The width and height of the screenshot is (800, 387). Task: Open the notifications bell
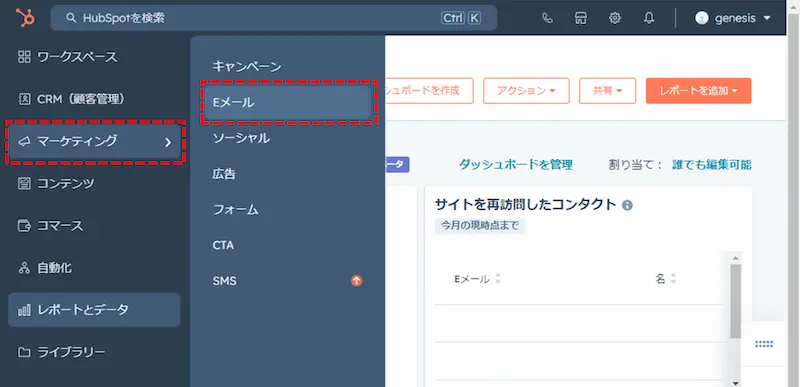[648, 18]
